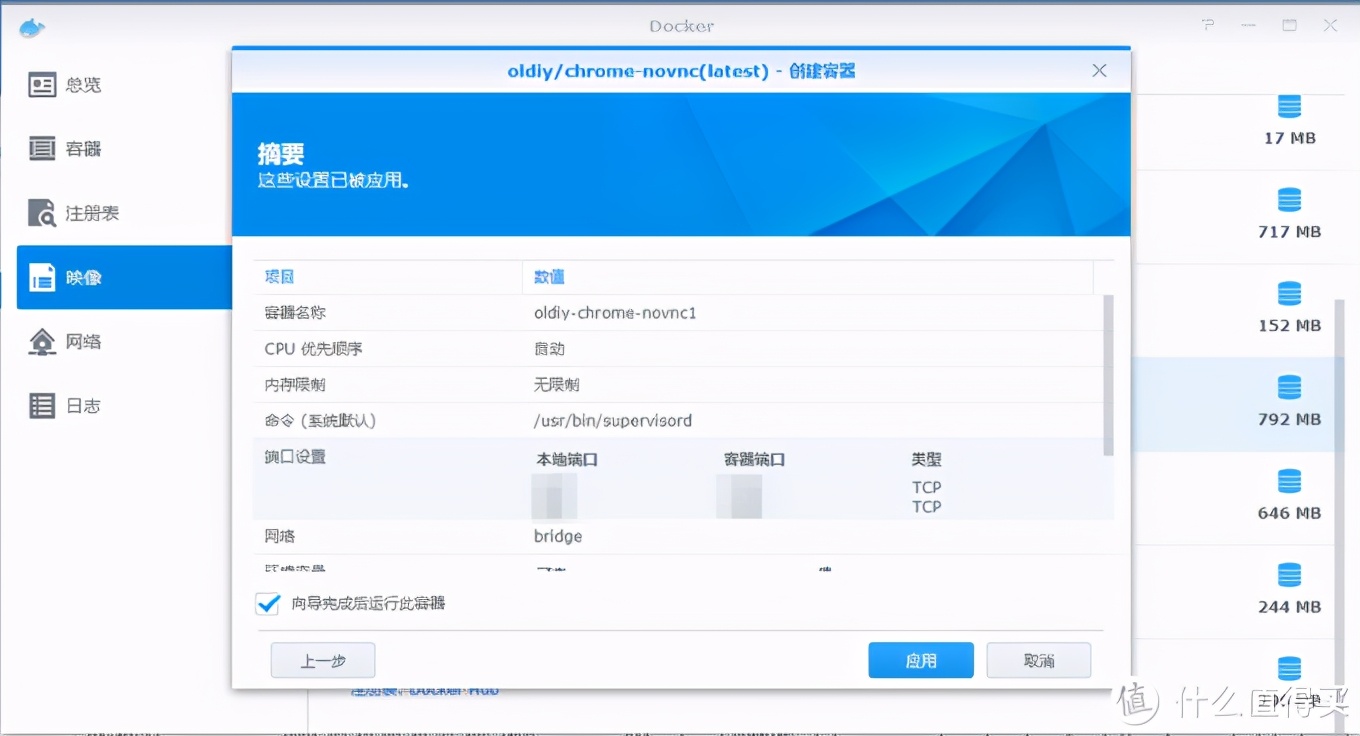Switch to 总览 tab
This screenshot has width=1360, height=736.
coord(125,85)
